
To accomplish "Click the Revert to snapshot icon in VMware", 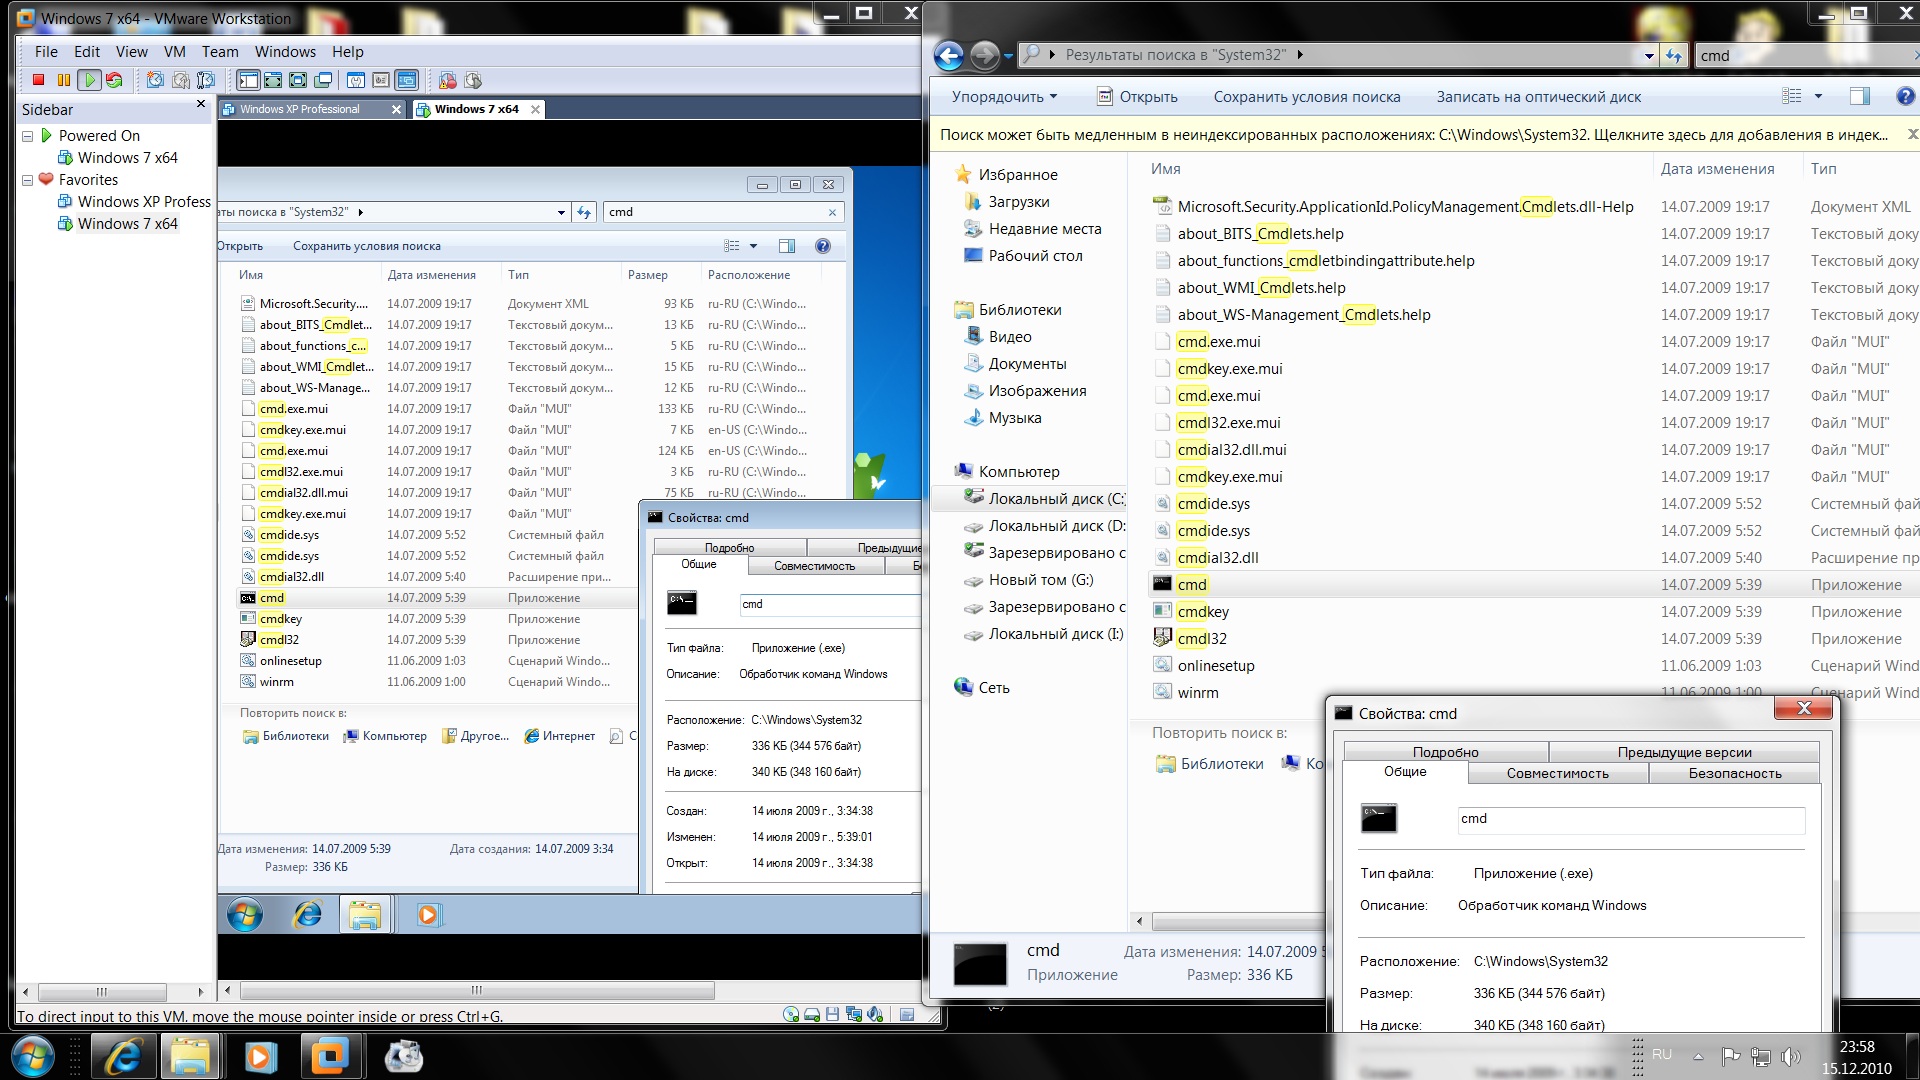I will point(181,80).
